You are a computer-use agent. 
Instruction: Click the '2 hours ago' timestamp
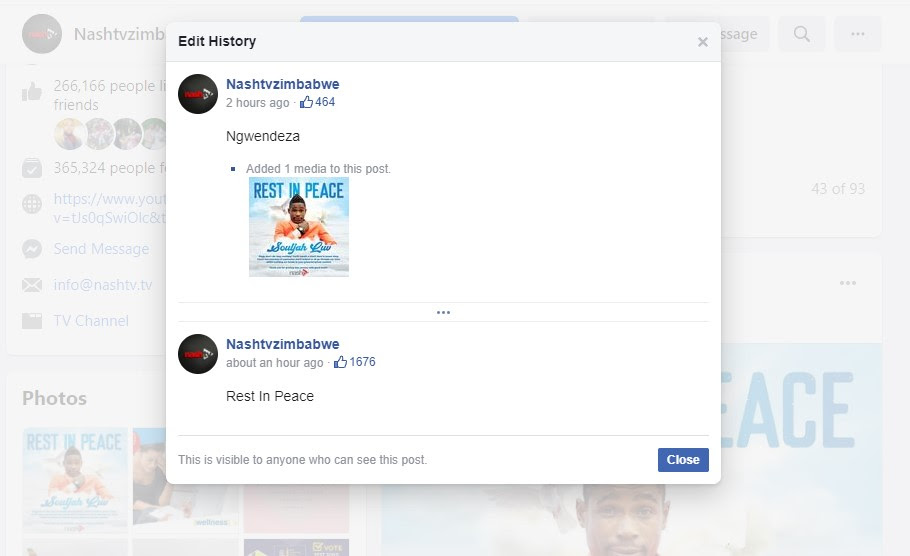click(257, 103)
